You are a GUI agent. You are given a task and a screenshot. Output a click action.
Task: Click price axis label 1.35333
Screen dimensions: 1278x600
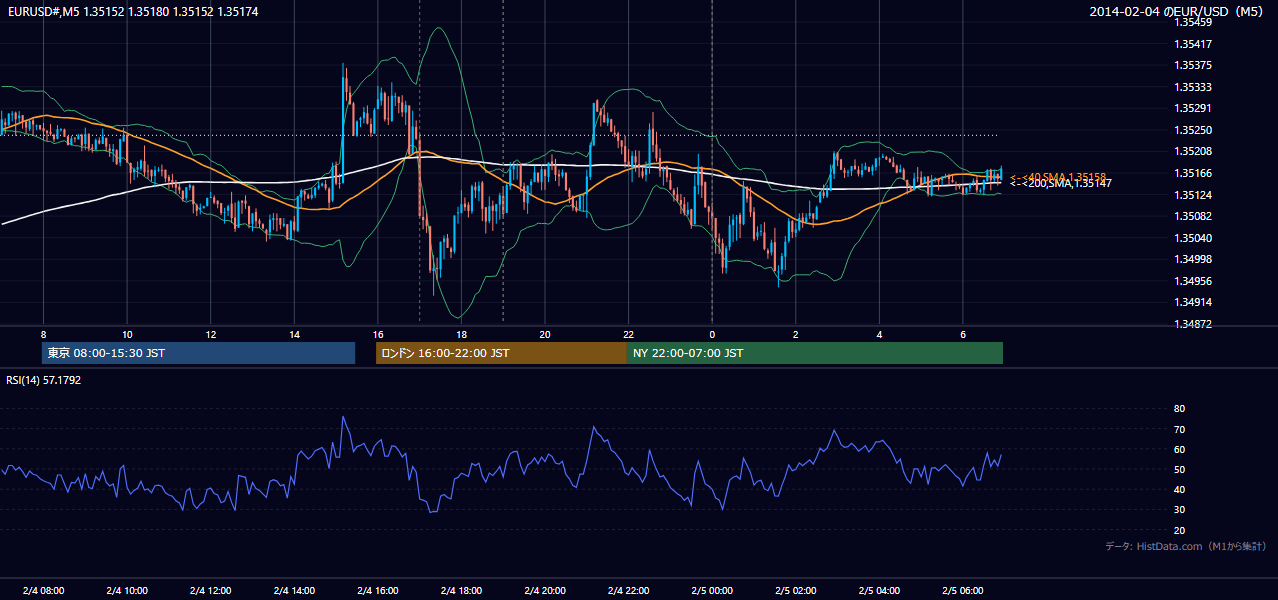1194,87
